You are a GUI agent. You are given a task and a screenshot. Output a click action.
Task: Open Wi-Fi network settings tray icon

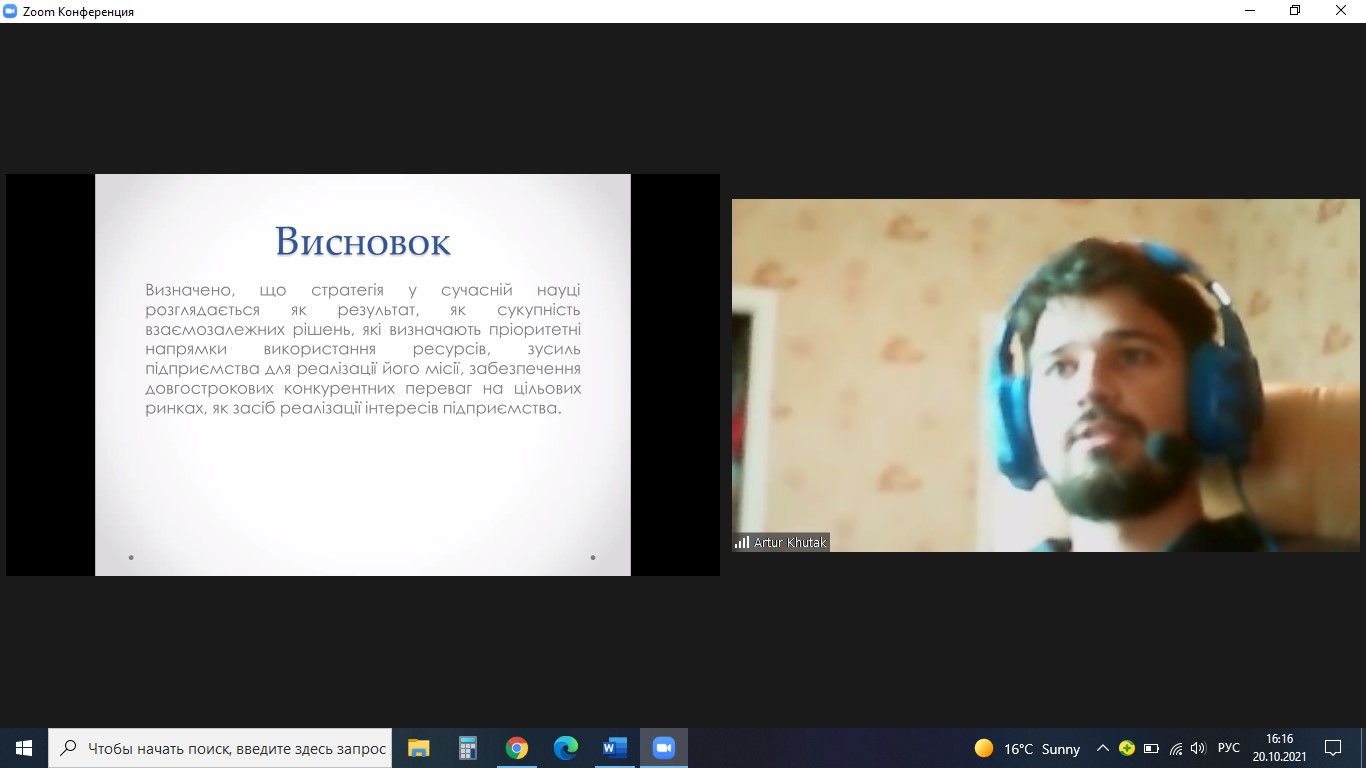pyautogui.click(x=1176, y=748)
